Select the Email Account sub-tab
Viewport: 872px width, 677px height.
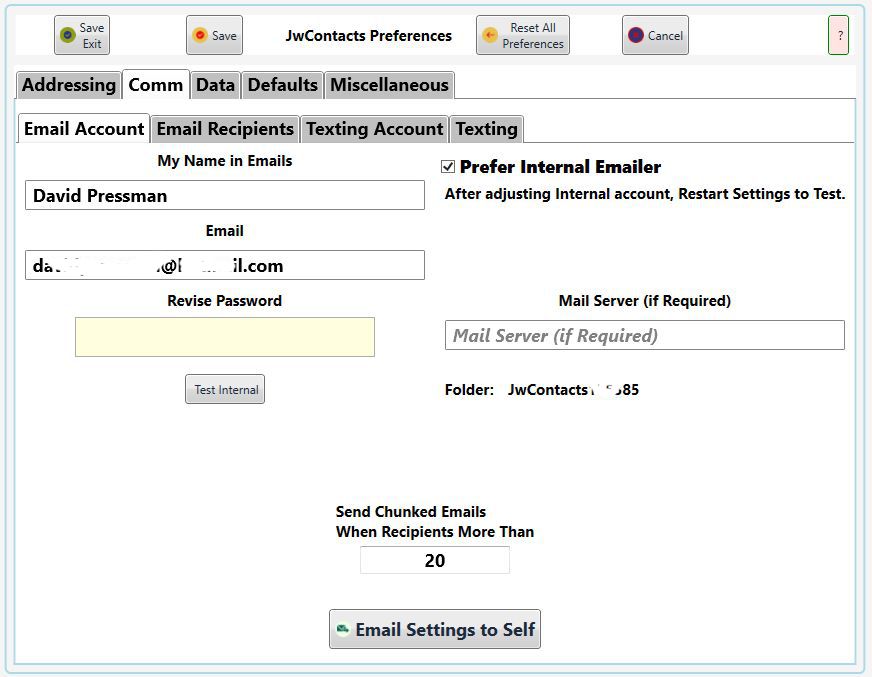pyautogui.click(x=84, y=129)
